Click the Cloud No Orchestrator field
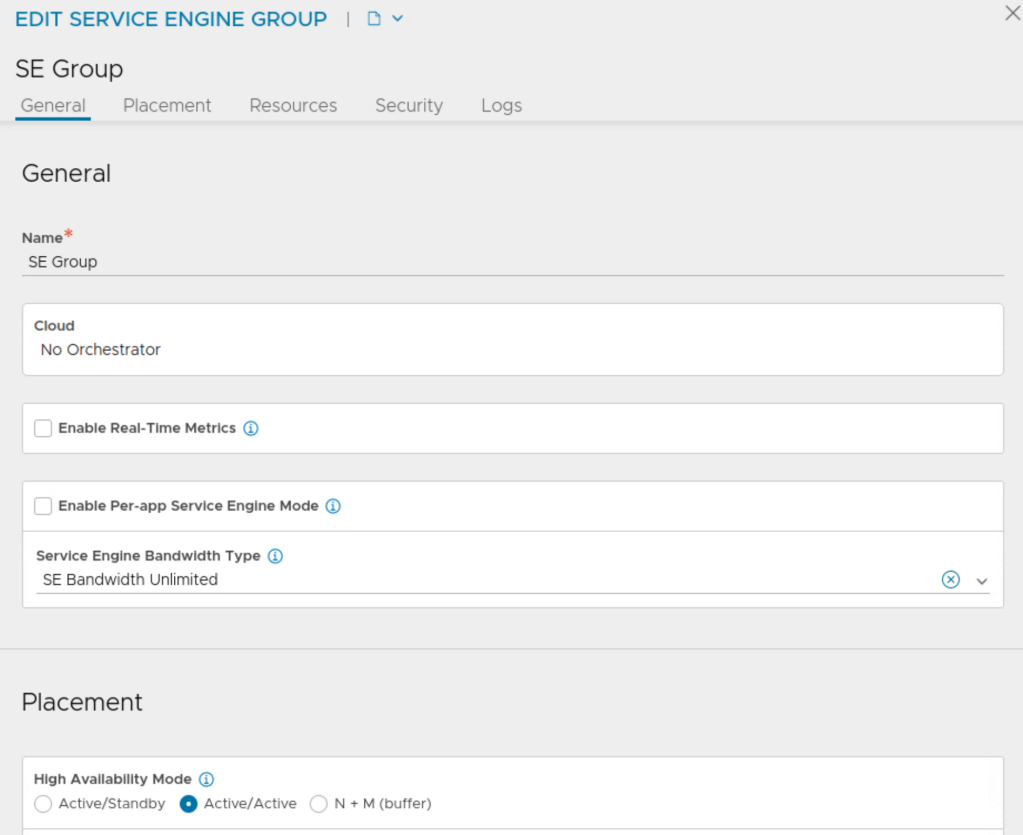The image size is (1023, 835). click(512, 349)
